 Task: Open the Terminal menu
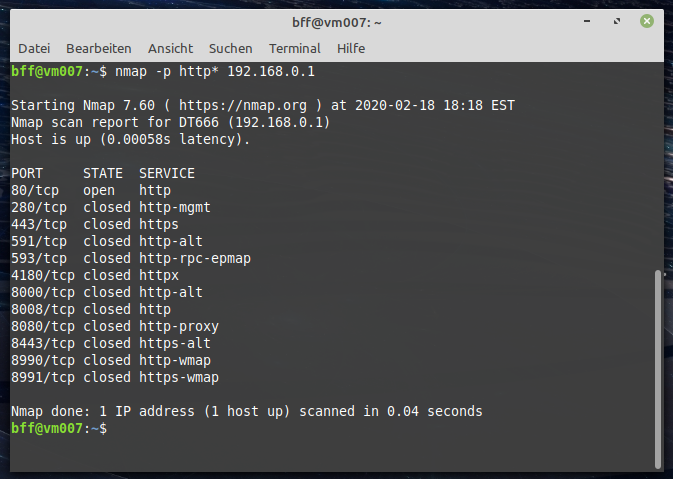click(x=294, y=49)
